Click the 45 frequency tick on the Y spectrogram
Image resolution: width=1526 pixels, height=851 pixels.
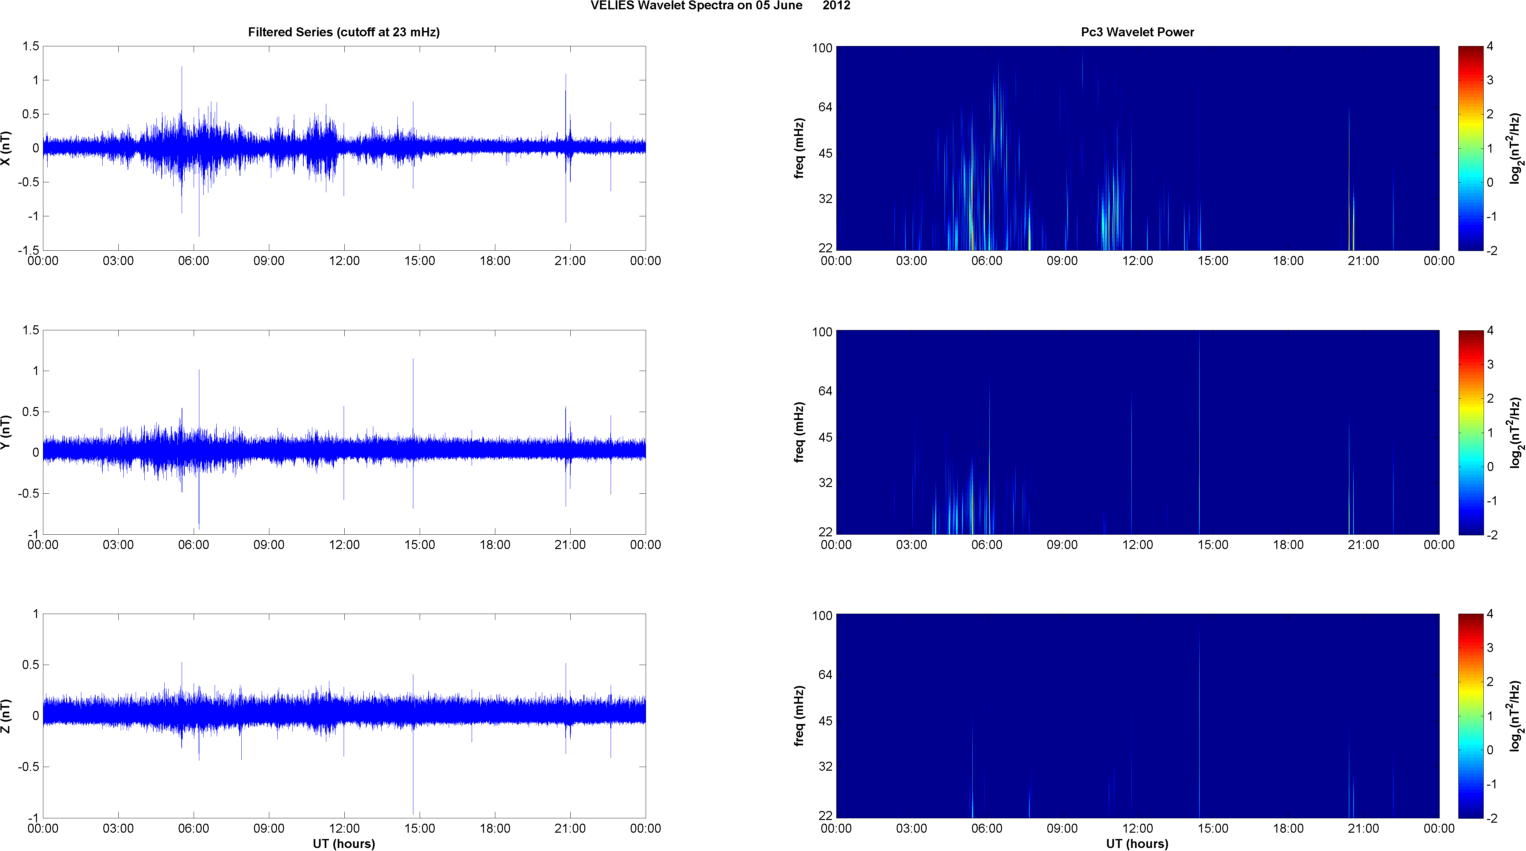coord(825,438)
